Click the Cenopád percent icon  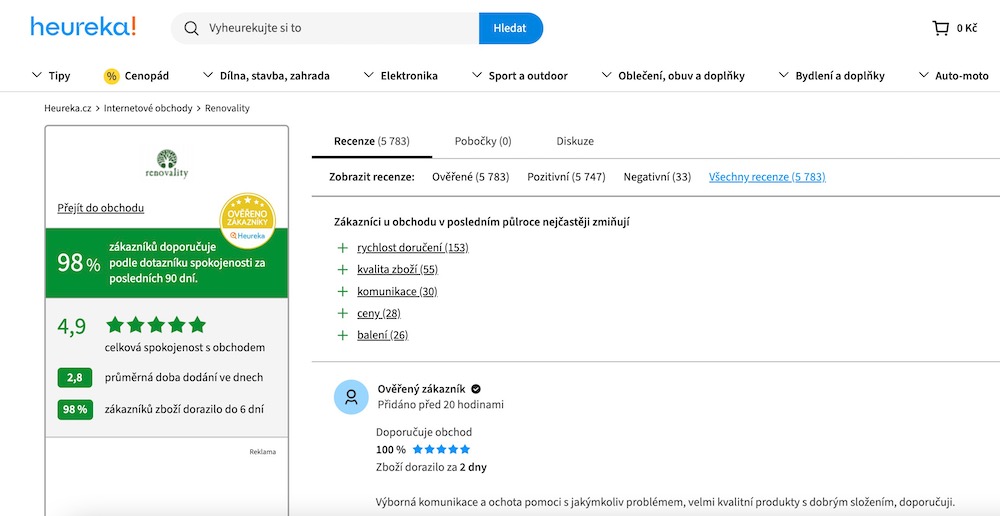pyautogui.click(x=111, y=76)
